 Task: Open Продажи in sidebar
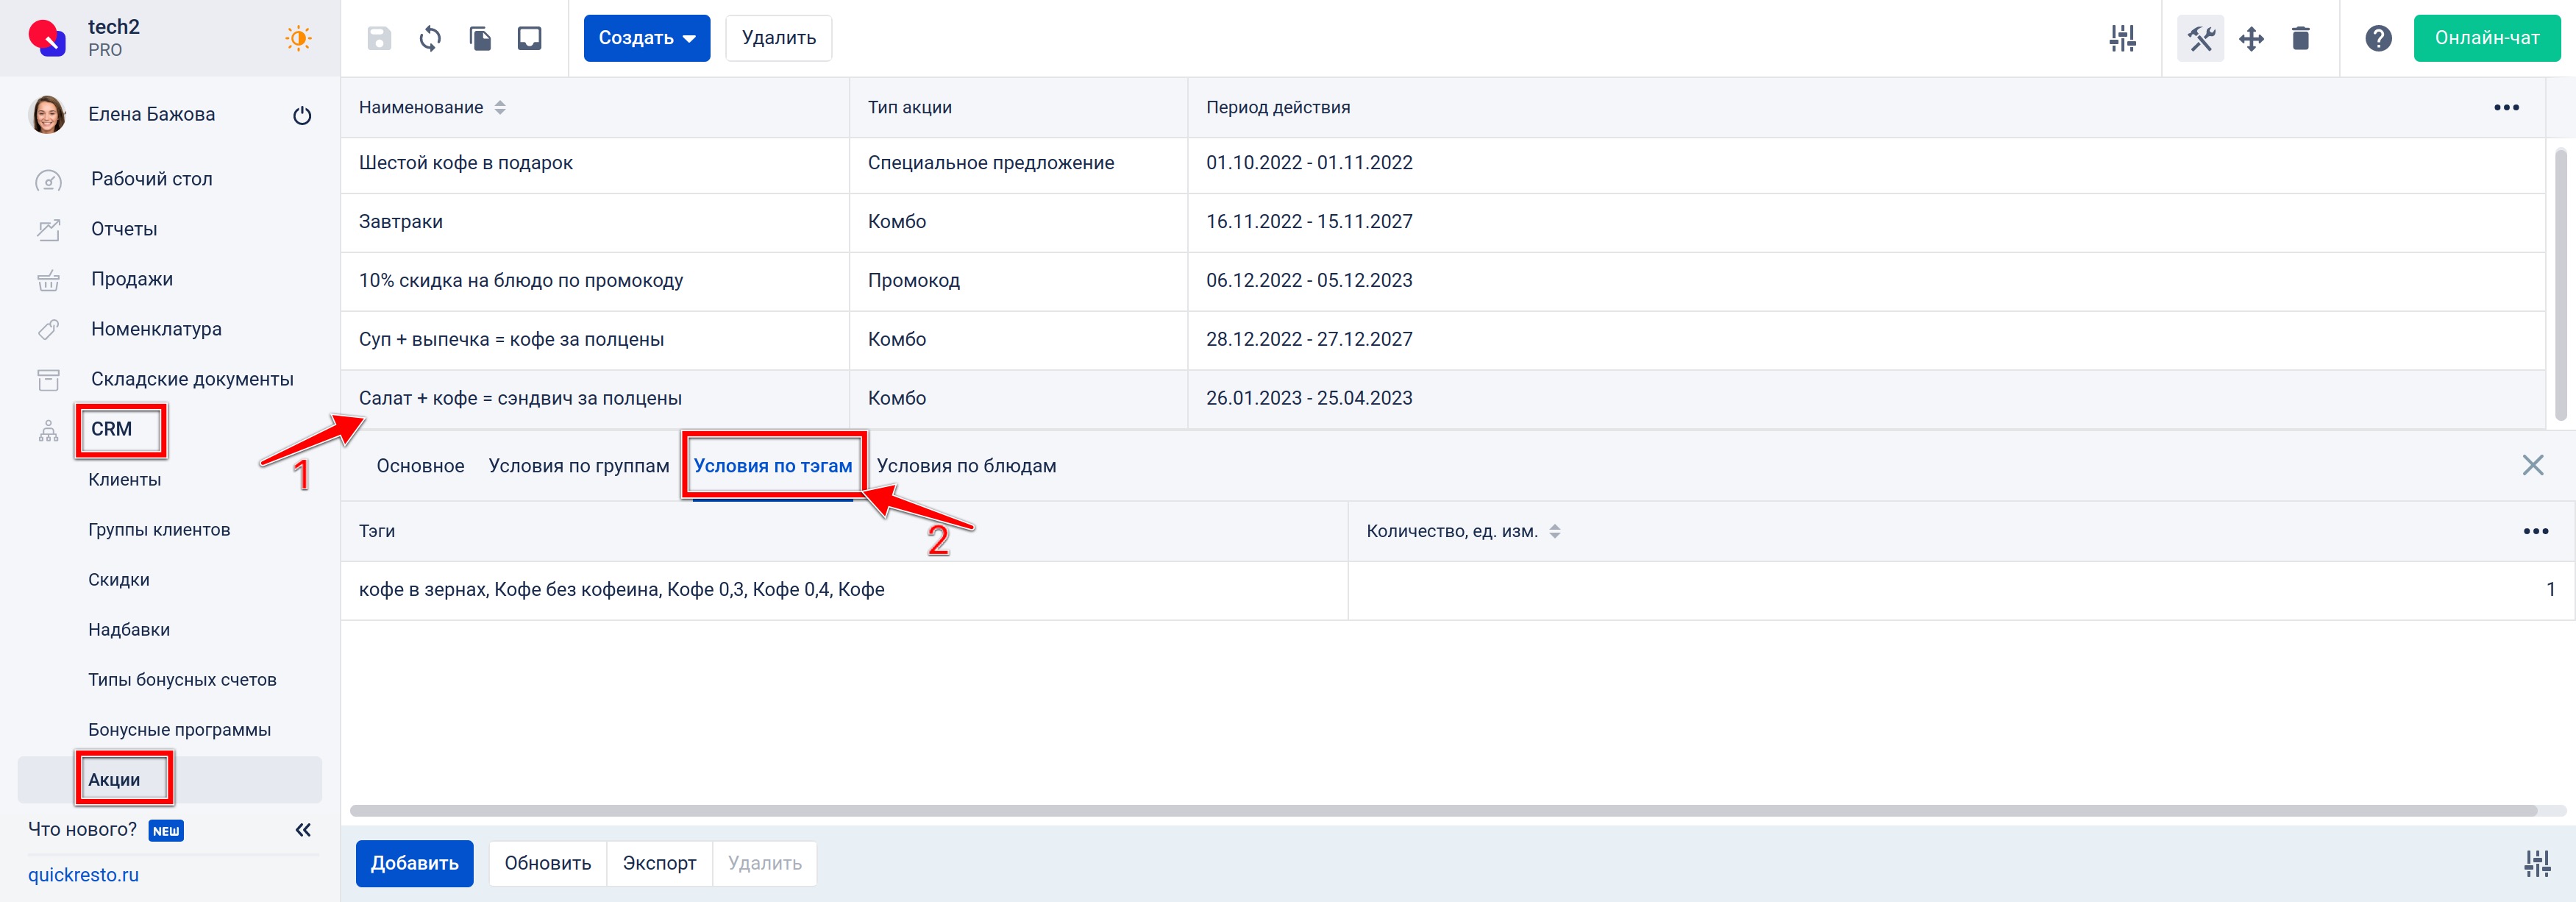tap(132, 279)
